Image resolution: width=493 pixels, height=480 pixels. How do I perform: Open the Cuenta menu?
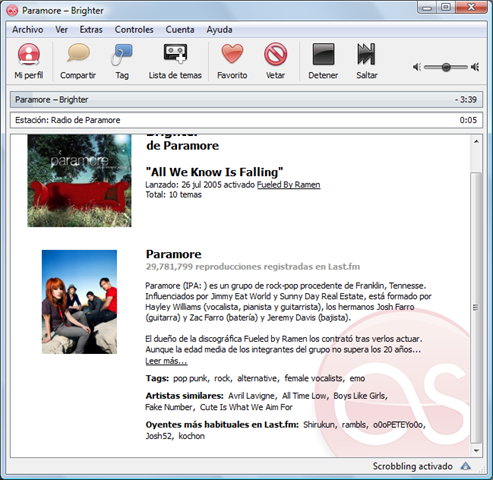180,30
